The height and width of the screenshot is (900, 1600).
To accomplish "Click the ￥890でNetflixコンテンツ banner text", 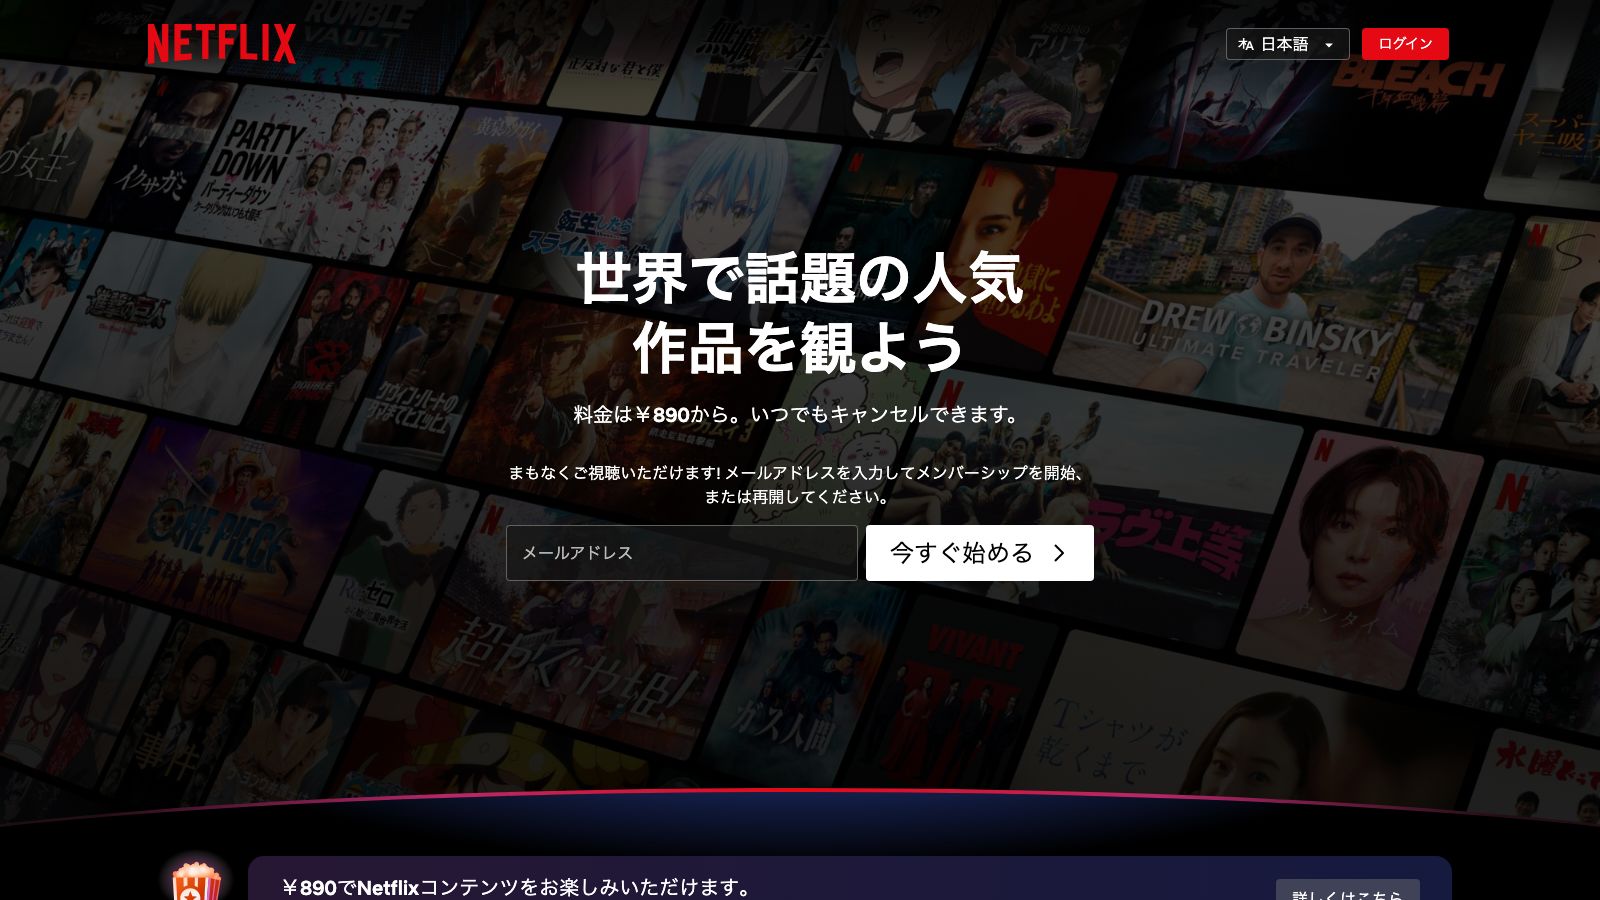I will (x=516, y=887).
